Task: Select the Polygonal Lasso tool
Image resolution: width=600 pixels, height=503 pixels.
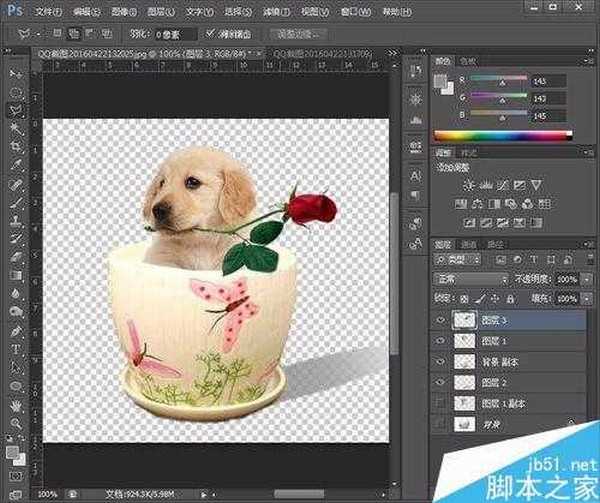Action: pyautogui.click(x=15, y=109)
